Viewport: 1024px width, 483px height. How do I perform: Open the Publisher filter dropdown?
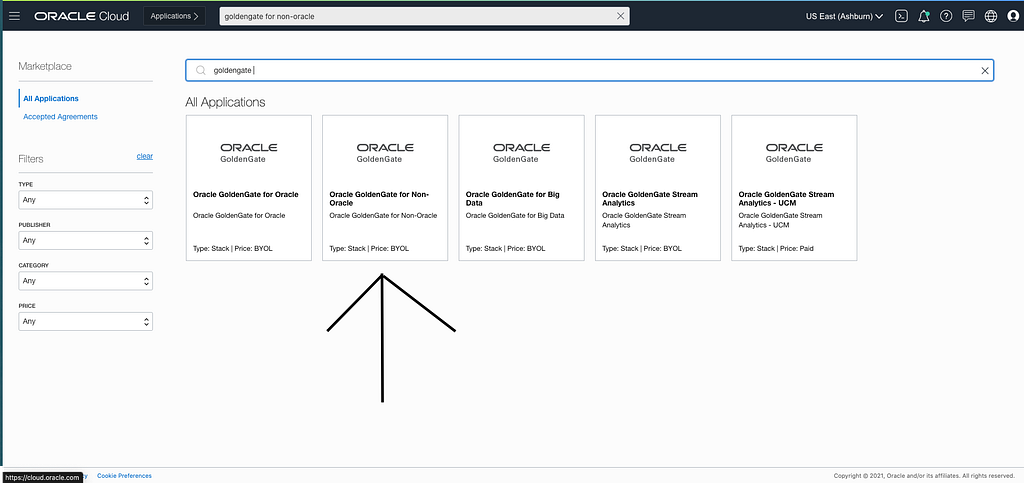[x=86, y=240]
